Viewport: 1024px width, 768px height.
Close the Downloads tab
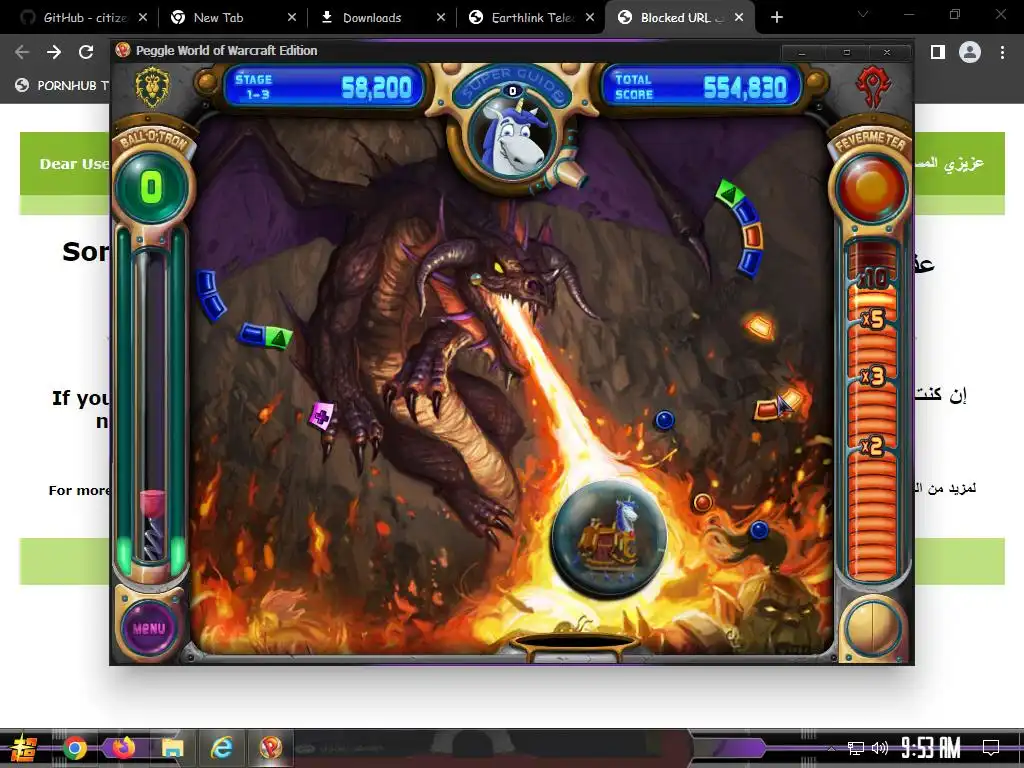pos(441,18)
